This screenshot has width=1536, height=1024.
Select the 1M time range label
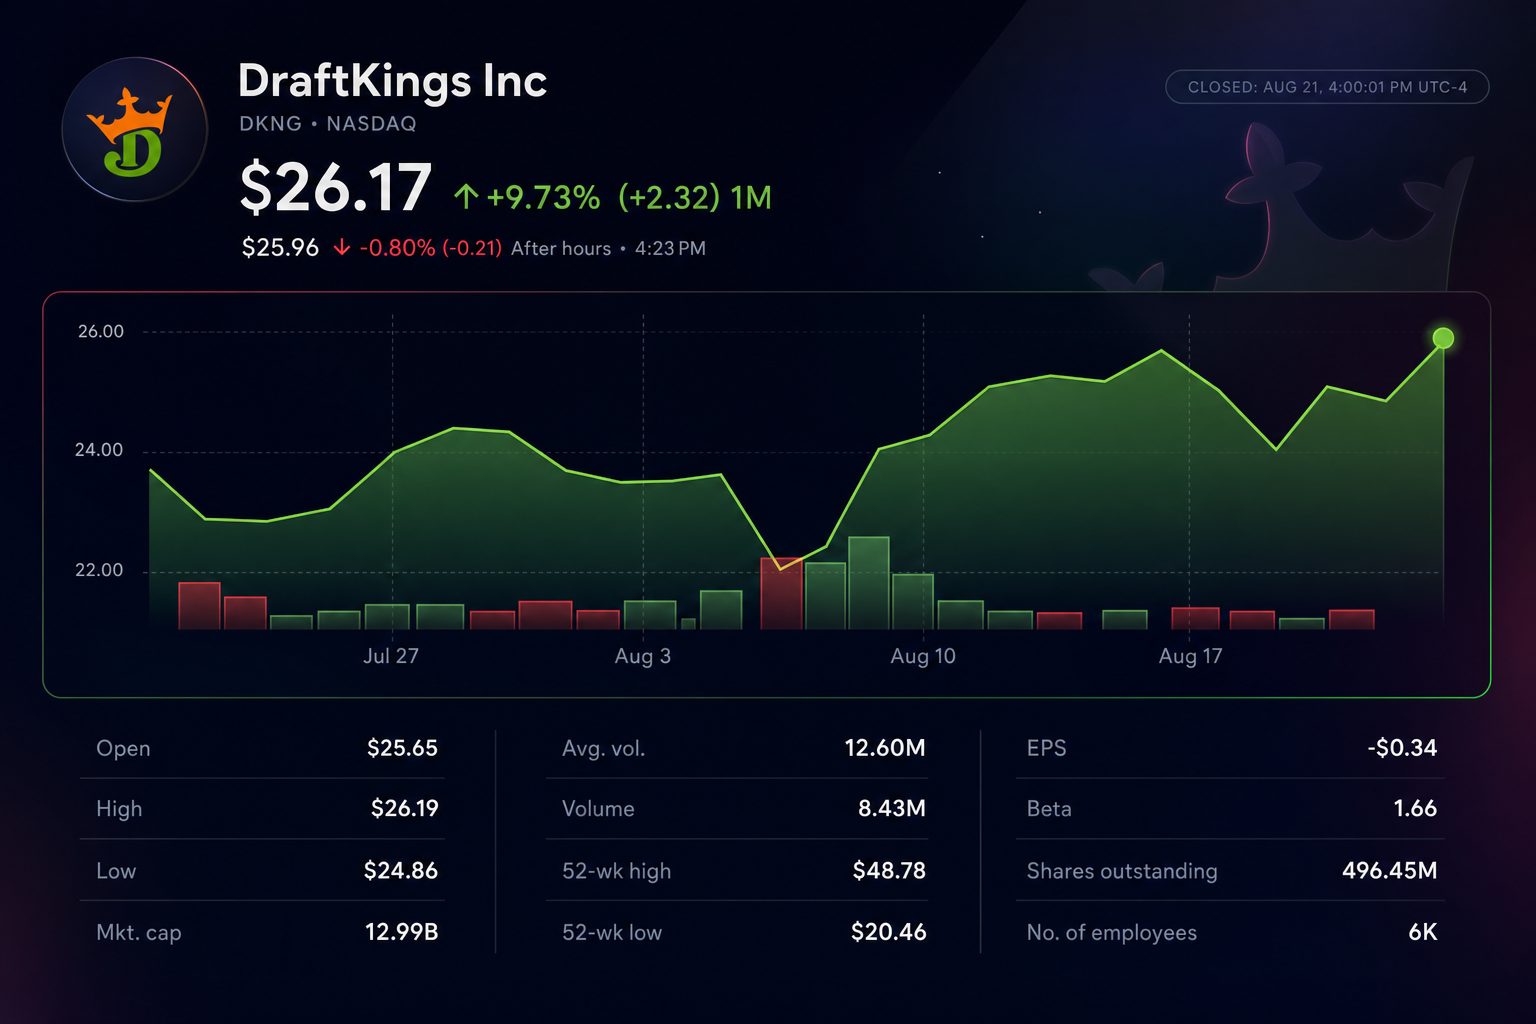pyautogui.click(x=751, y=197)
